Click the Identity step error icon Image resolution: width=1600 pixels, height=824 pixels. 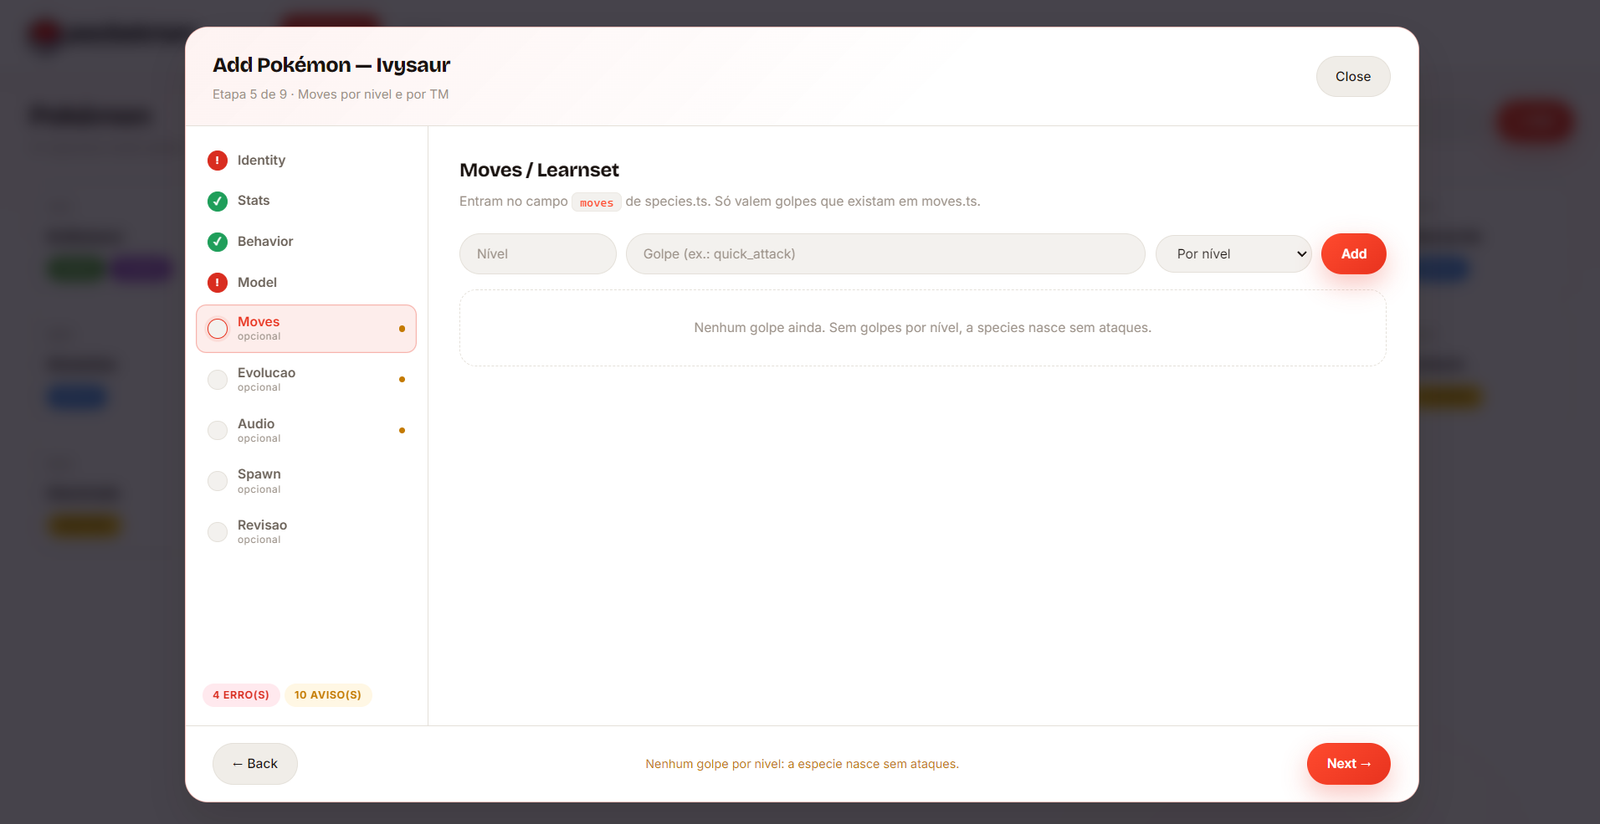tap(217, 160)
